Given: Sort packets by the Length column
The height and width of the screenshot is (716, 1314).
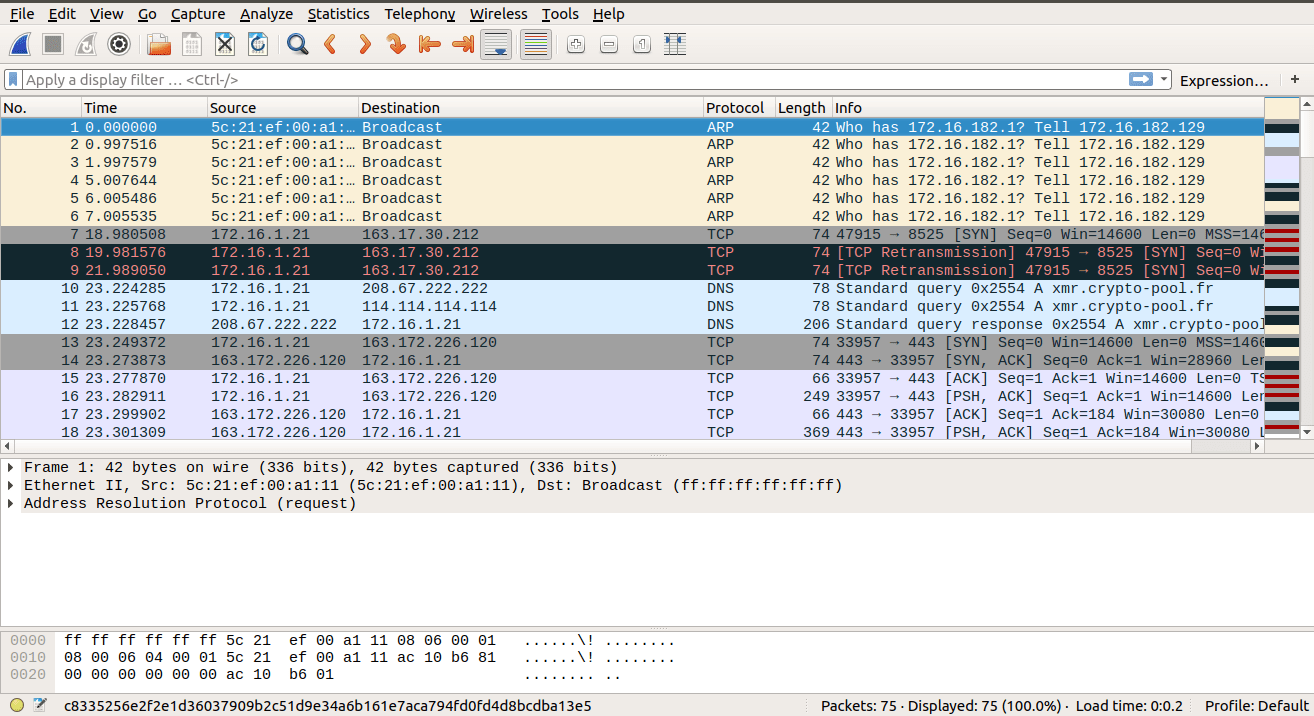Looking at the screenshot, I should point(804,108).
